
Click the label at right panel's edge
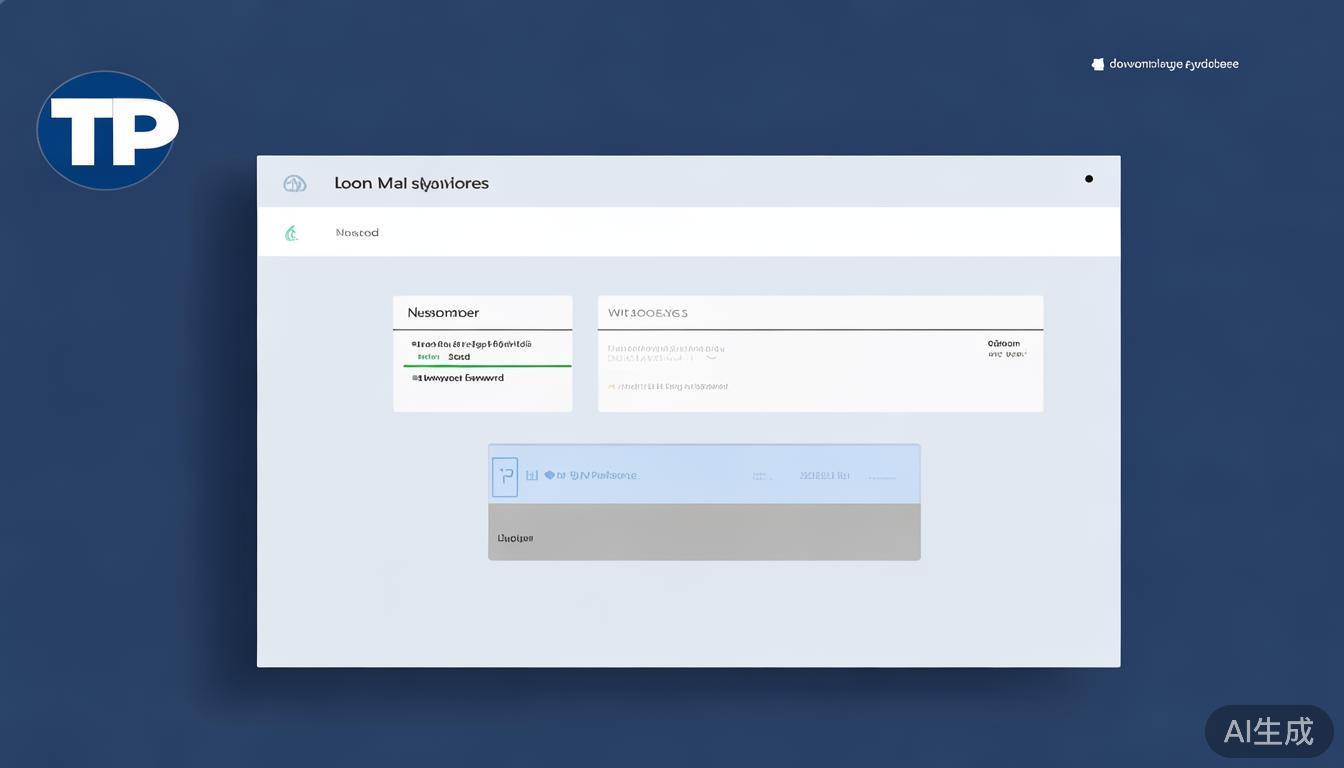(1004, 348)
